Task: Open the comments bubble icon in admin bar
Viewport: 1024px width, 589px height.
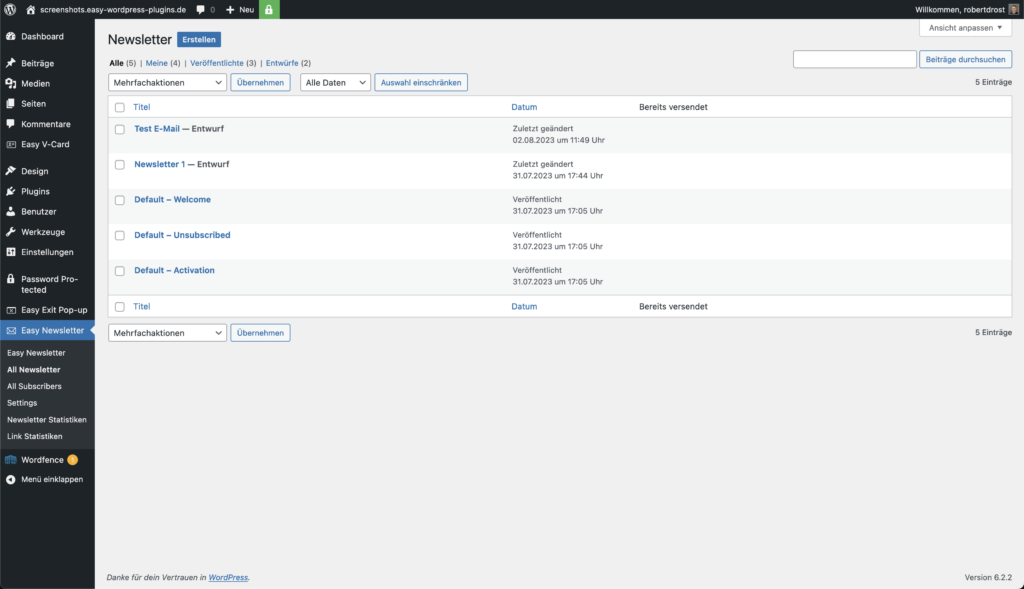Action: (200, 10)
